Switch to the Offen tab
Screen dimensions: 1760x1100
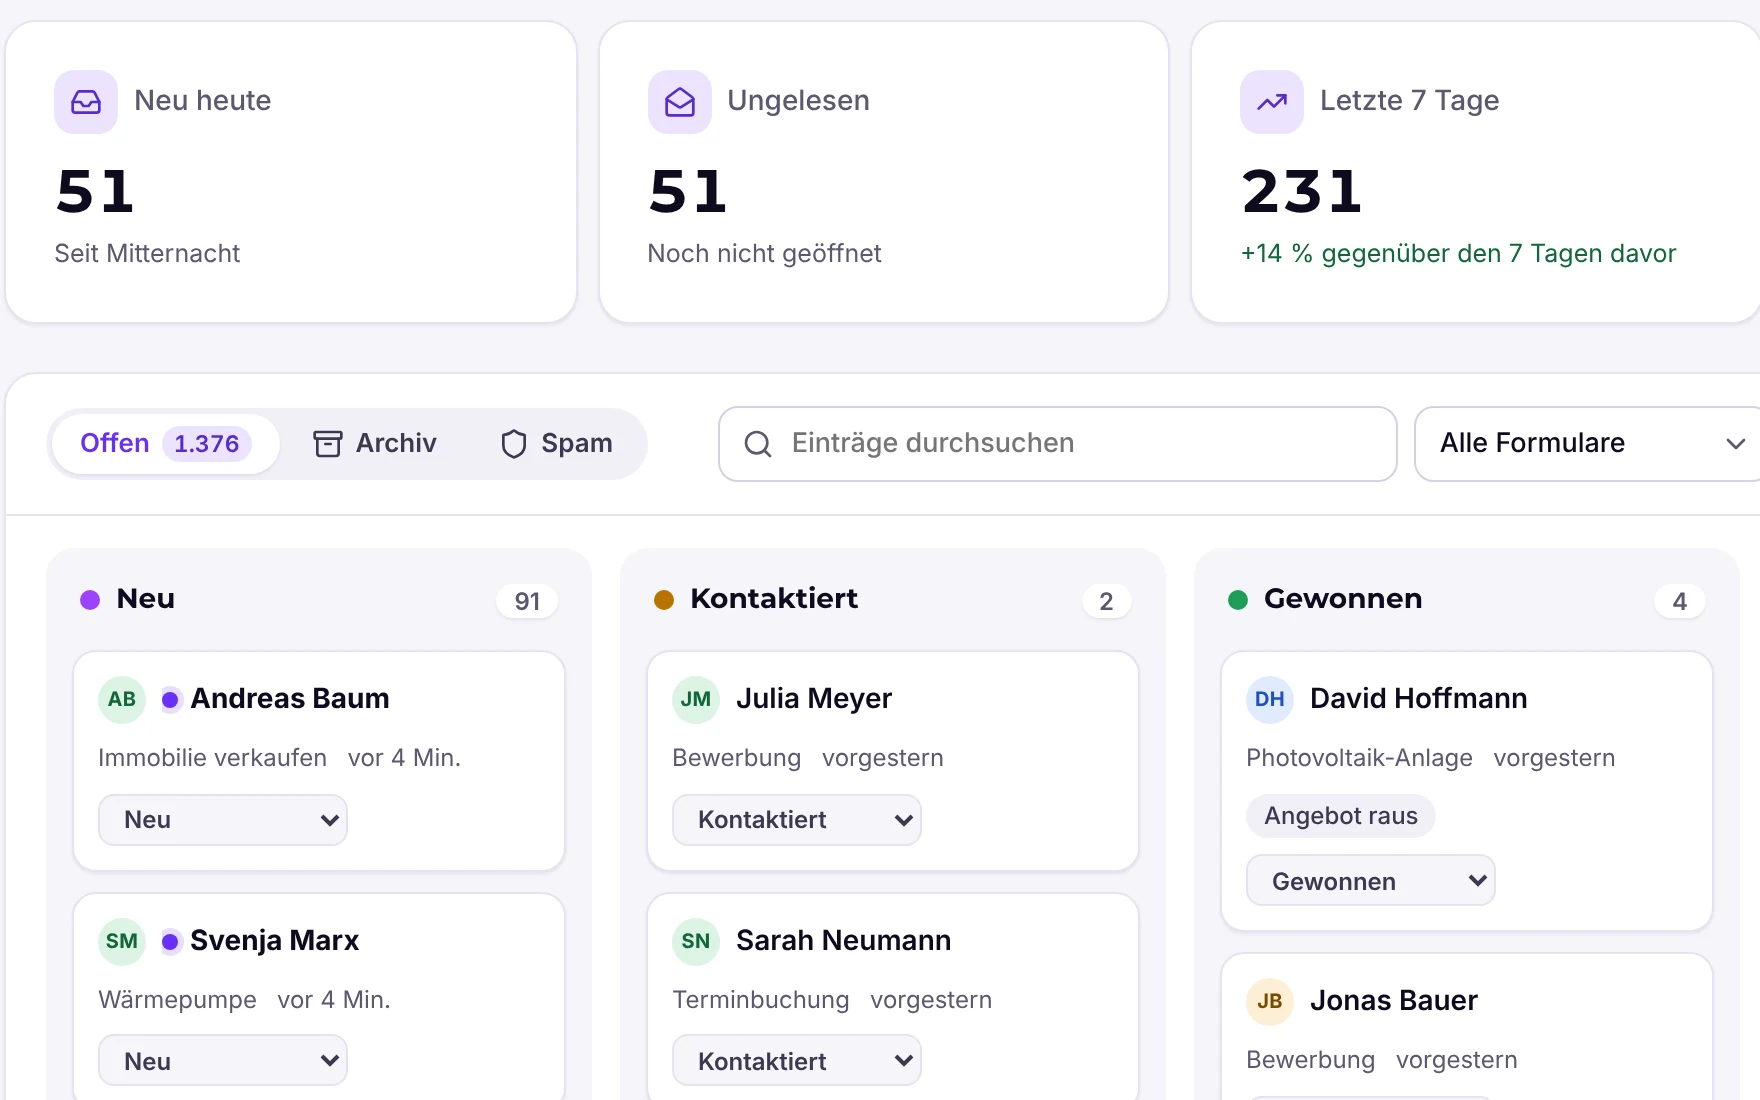pyautogui.click(x=165, y=444)
